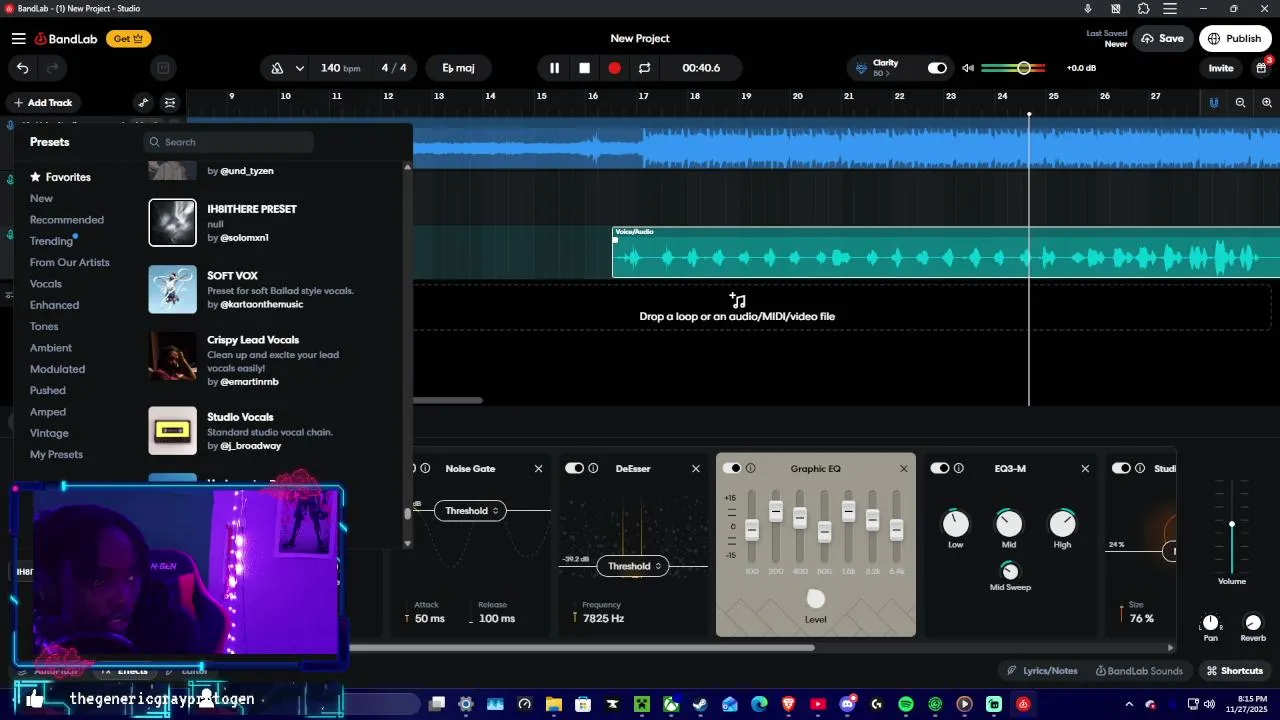The image size is (1280, 720).
Task: Toggle the DeEsser effect on/off
Action: coord(574,468)
